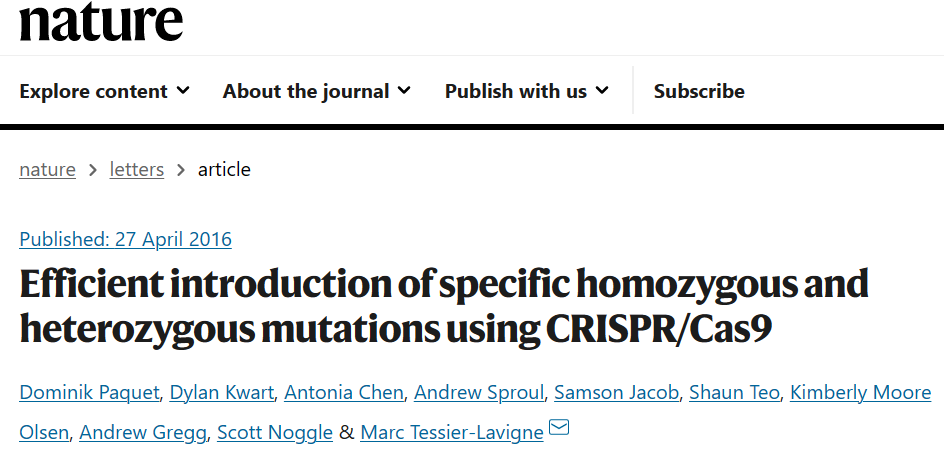The height and width of the screenshot is (463, 944).
Task: Click the Published: 27 April 2016 link
Action: [125, 239]
